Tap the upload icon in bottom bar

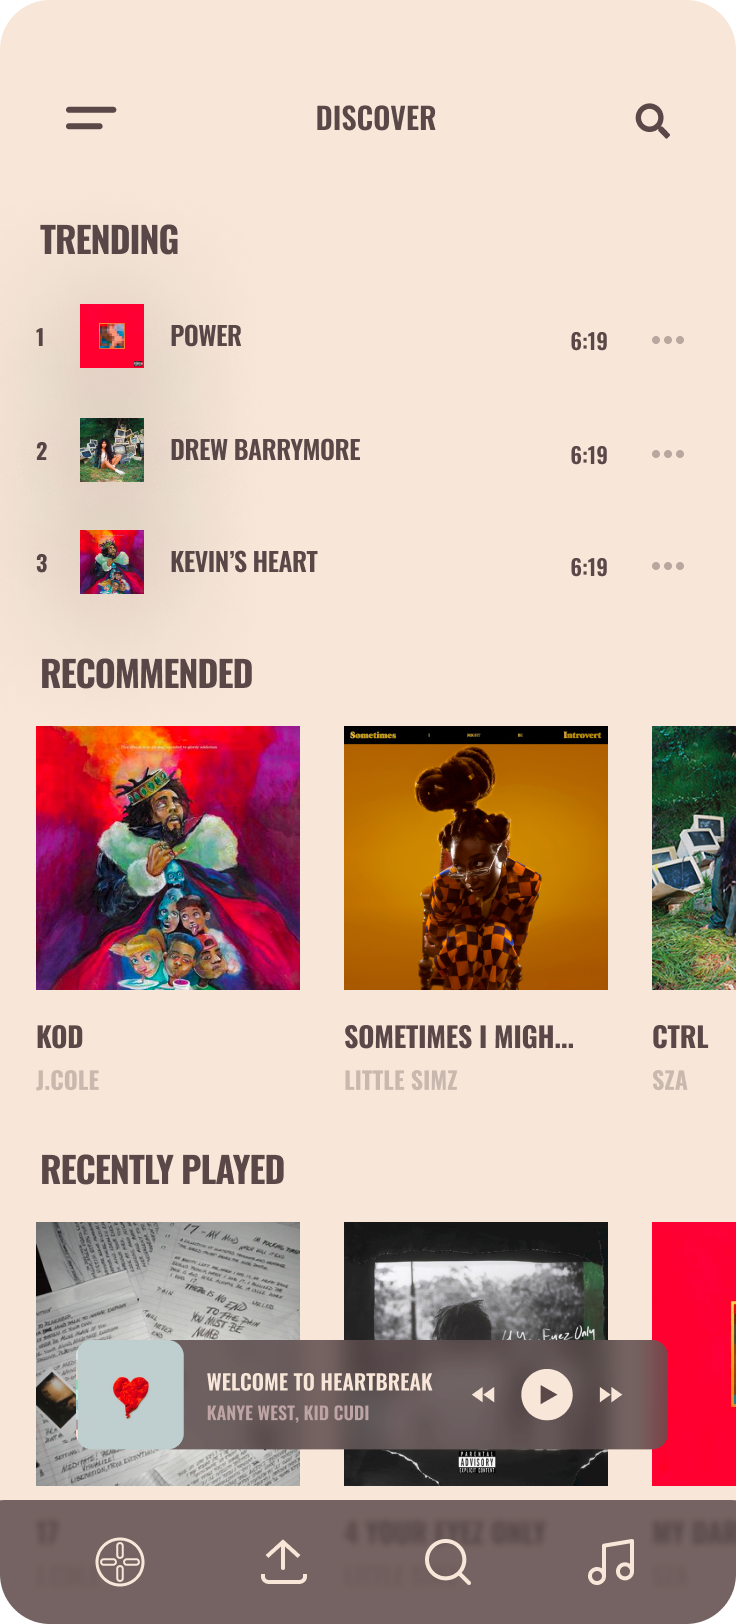(x=284, y=1562)
